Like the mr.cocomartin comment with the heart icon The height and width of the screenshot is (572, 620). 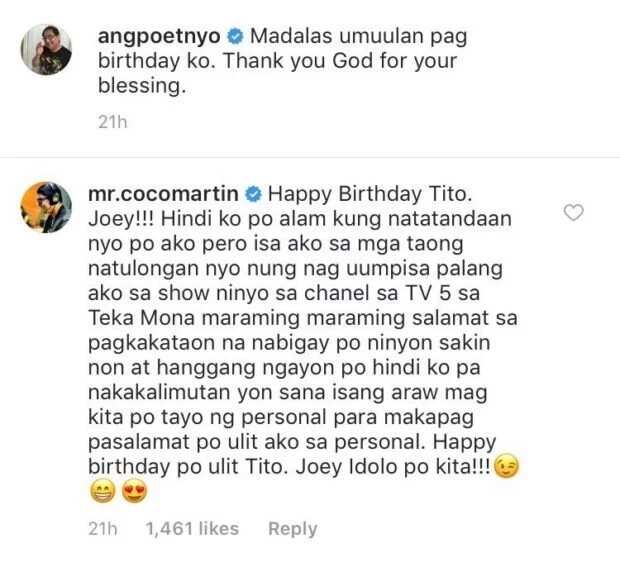click(x=573, y=212)
